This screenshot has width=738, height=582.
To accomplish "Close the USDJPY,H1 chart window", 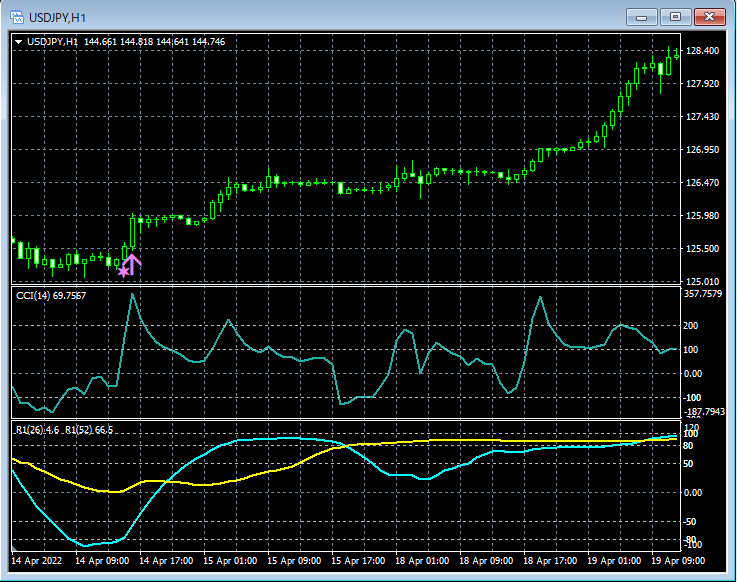I will 710,17.
